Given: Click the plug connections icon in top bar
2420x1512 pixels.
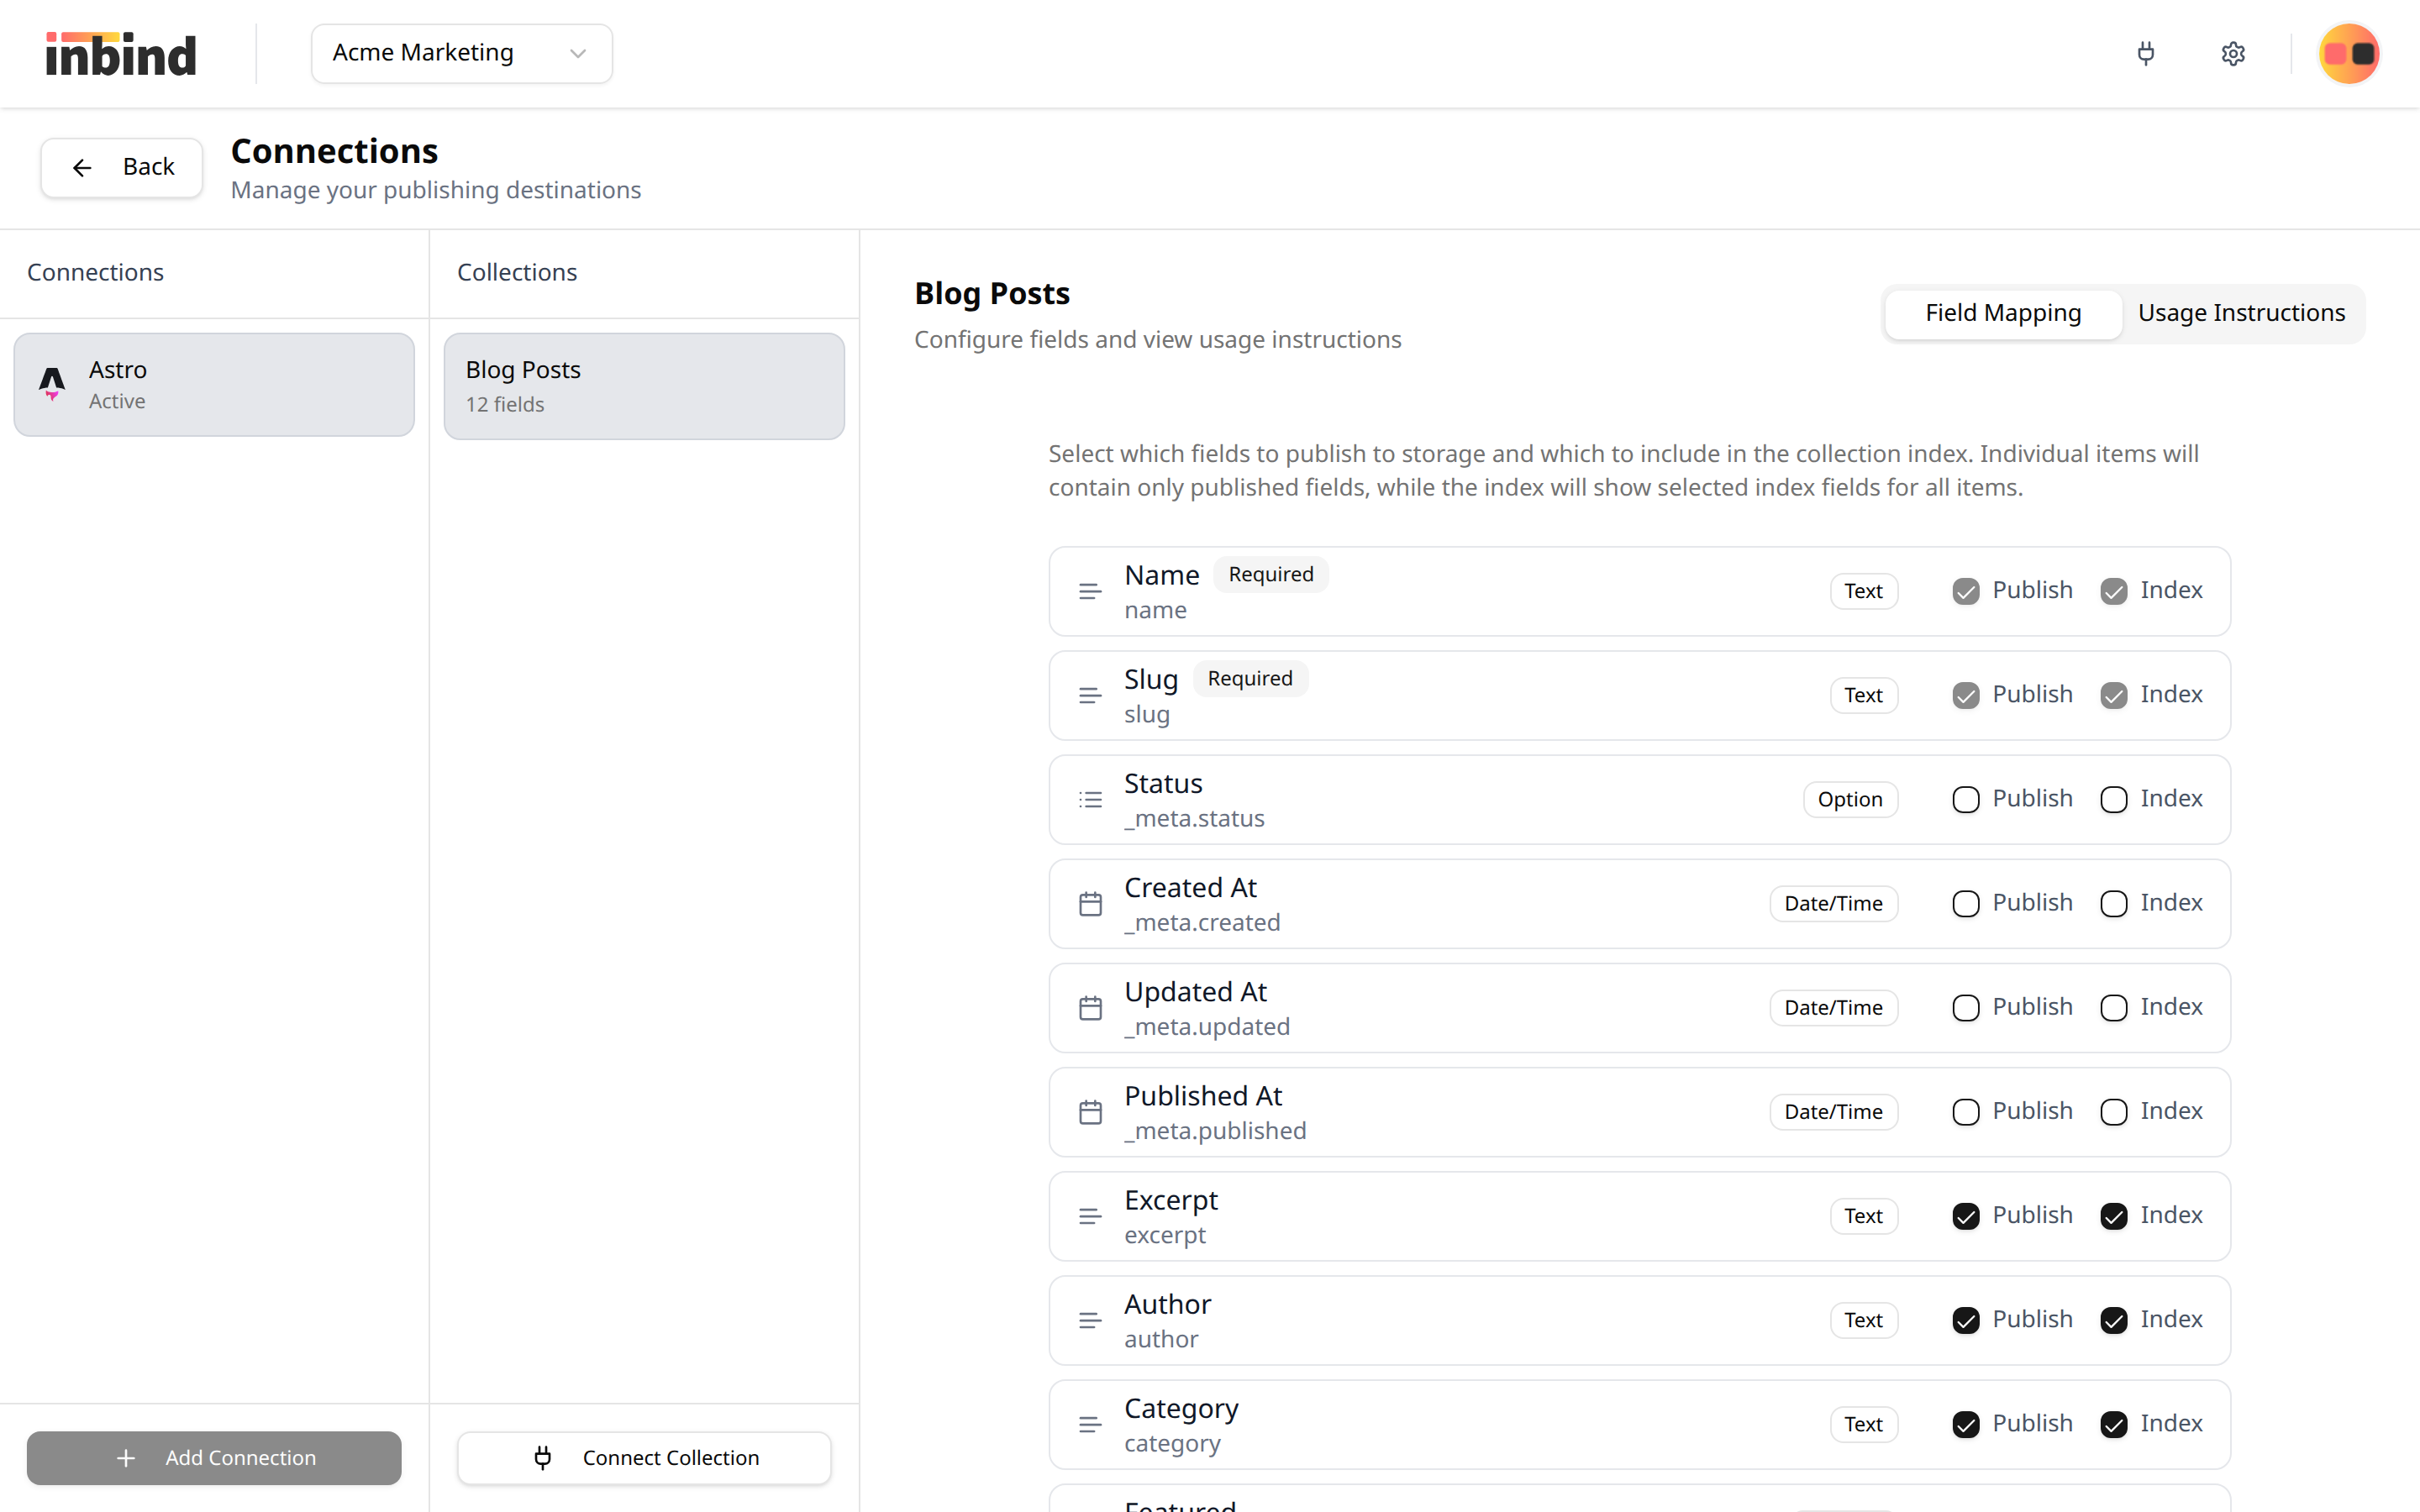Looking at the screenshot, I should [2146, 53].
